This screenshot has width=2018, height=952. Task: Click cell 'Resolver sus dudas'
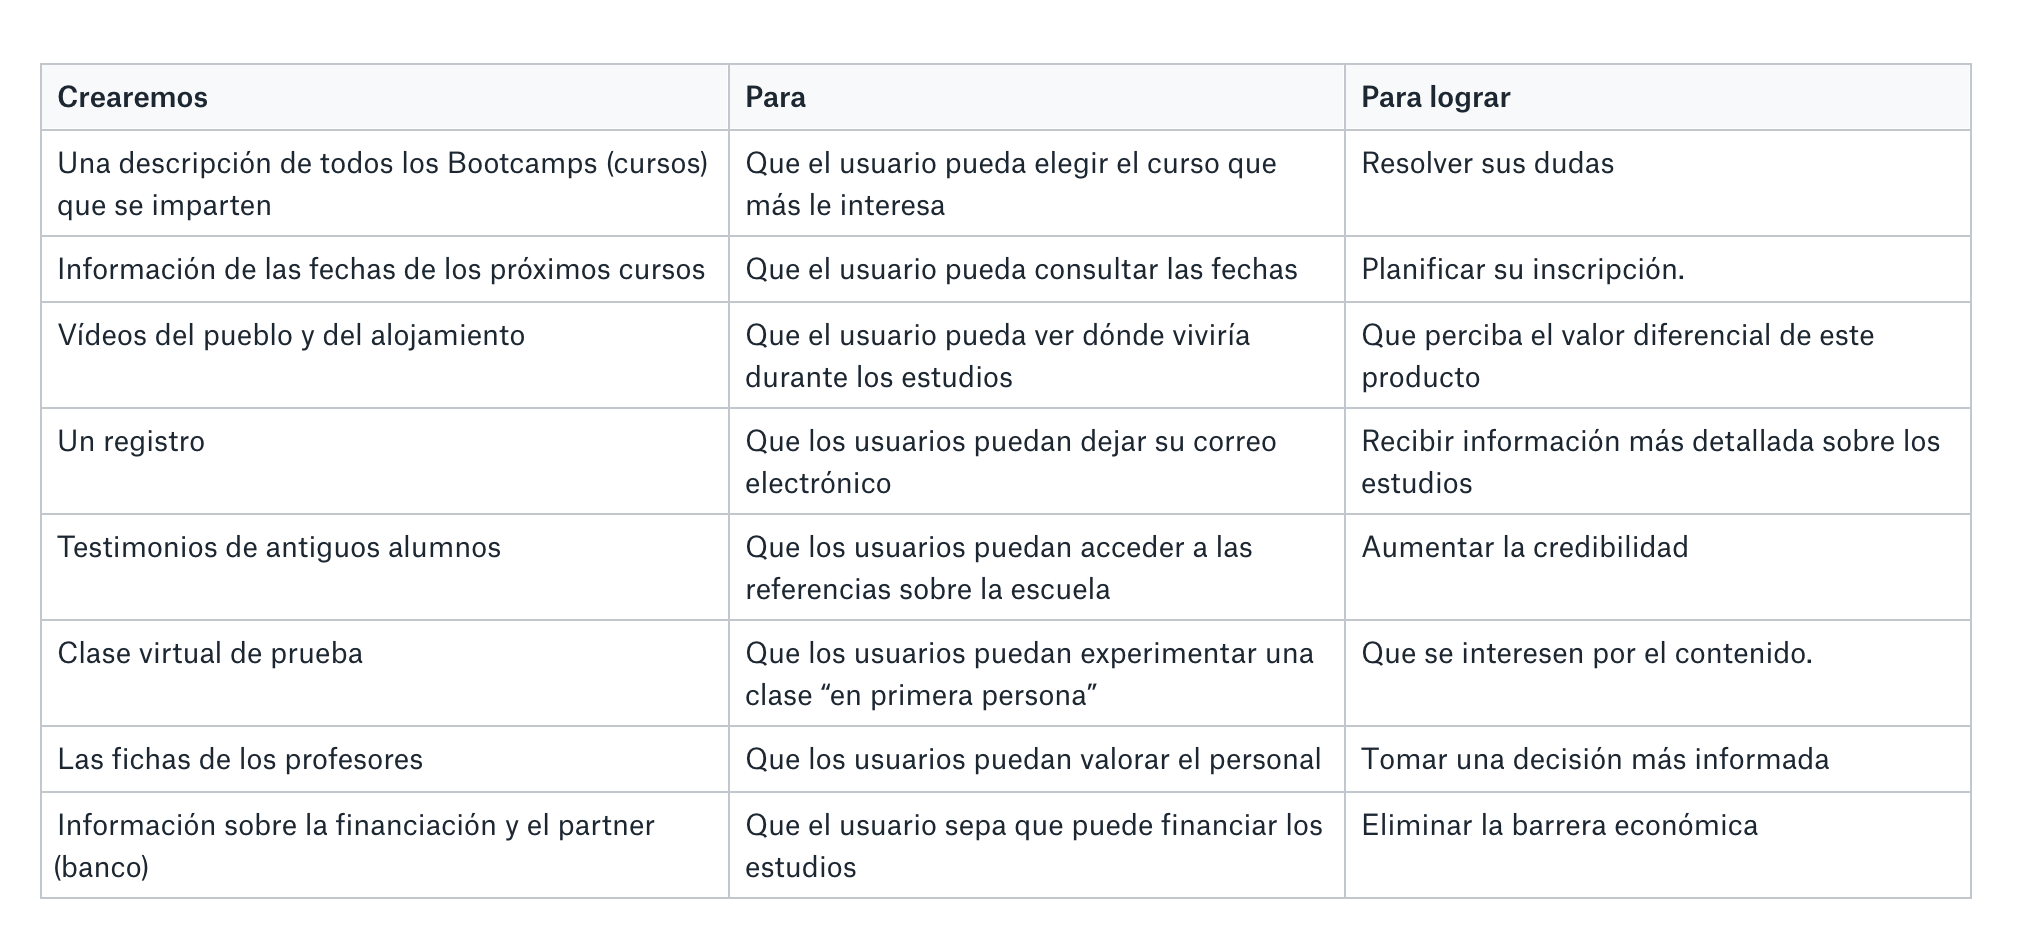tap(1657, 183)
